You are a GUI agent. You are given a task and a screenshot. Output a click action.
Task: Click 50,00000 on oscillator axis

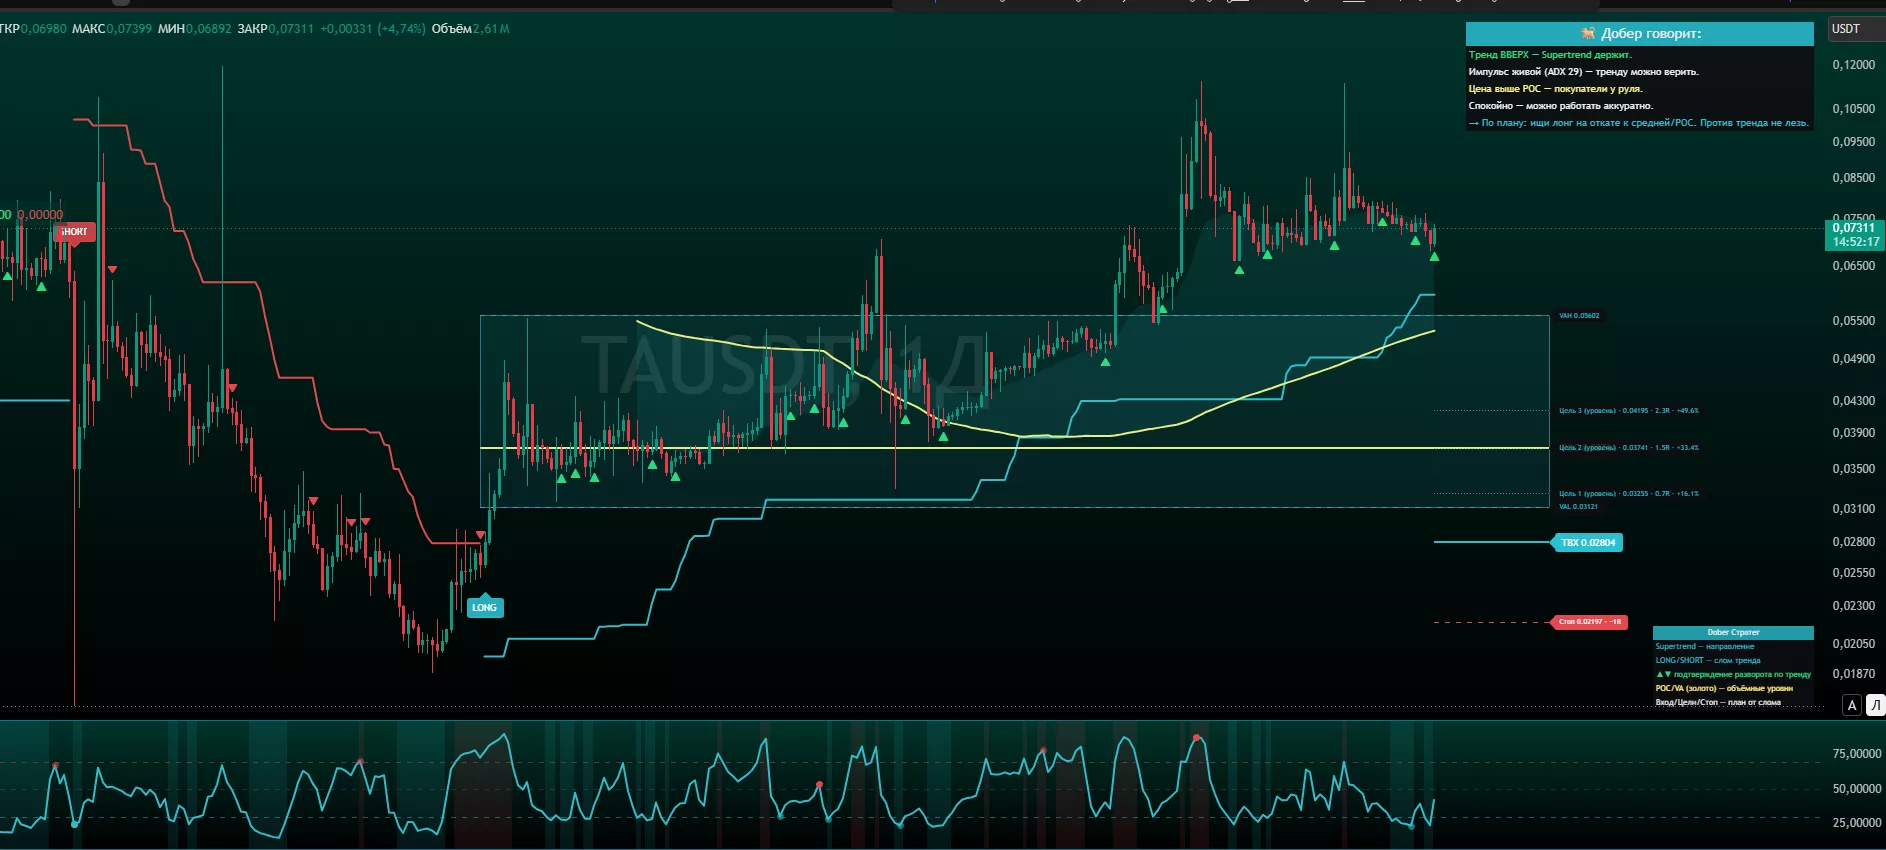point(1857,789)
